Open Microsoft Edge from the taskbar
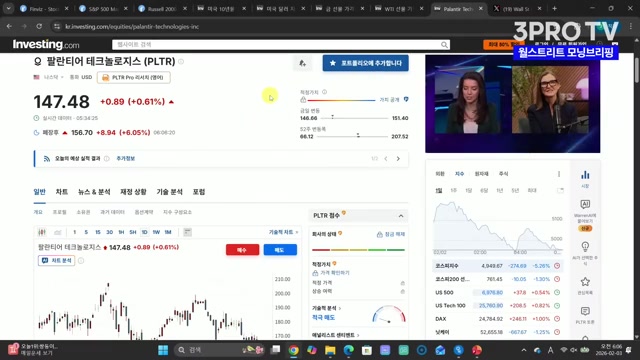This screenshot has width=640, height=360. pos(349,350)
